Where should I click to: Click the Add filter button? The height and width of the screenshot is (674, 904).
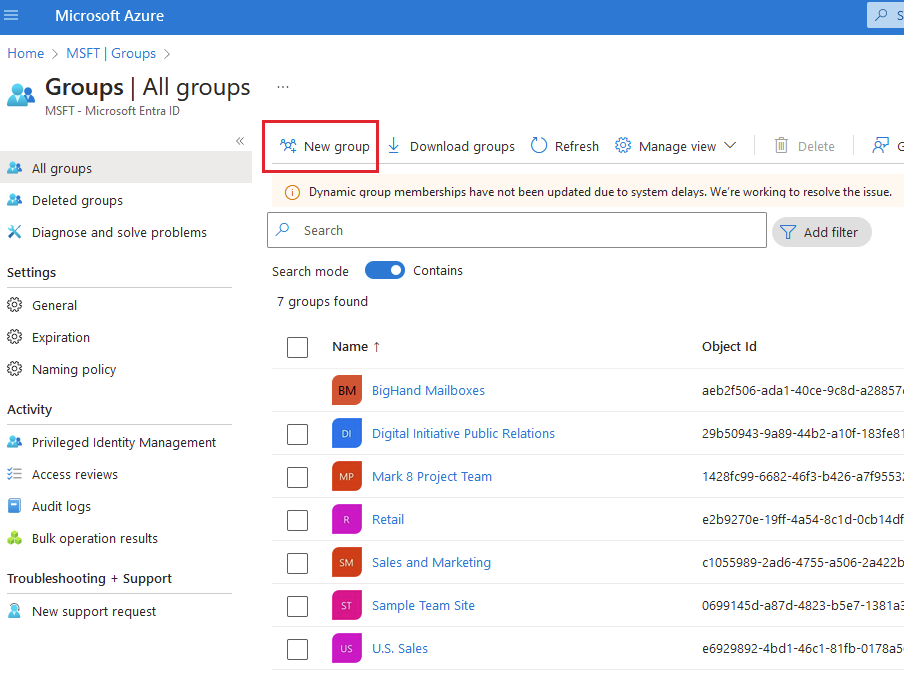click(x=821, y=231)
